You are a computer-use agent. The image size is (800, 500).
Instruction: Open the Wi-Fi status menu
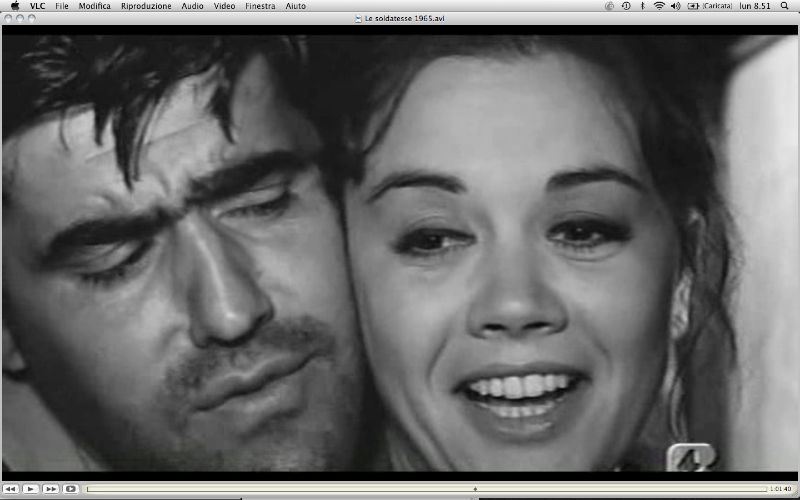point(659,6)
